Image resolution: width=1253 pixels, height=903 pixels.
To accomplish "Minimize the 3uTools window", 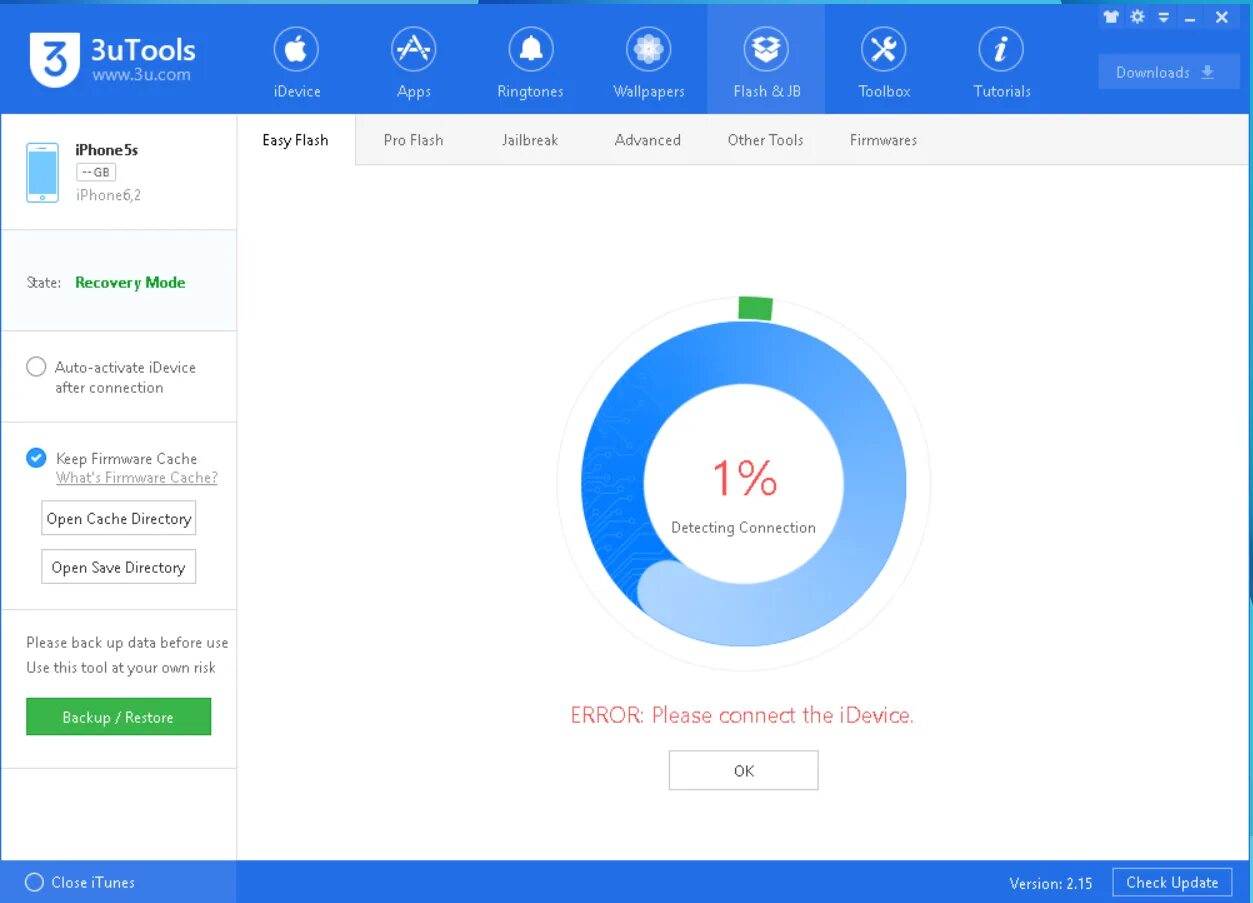I will point(1190,18).
